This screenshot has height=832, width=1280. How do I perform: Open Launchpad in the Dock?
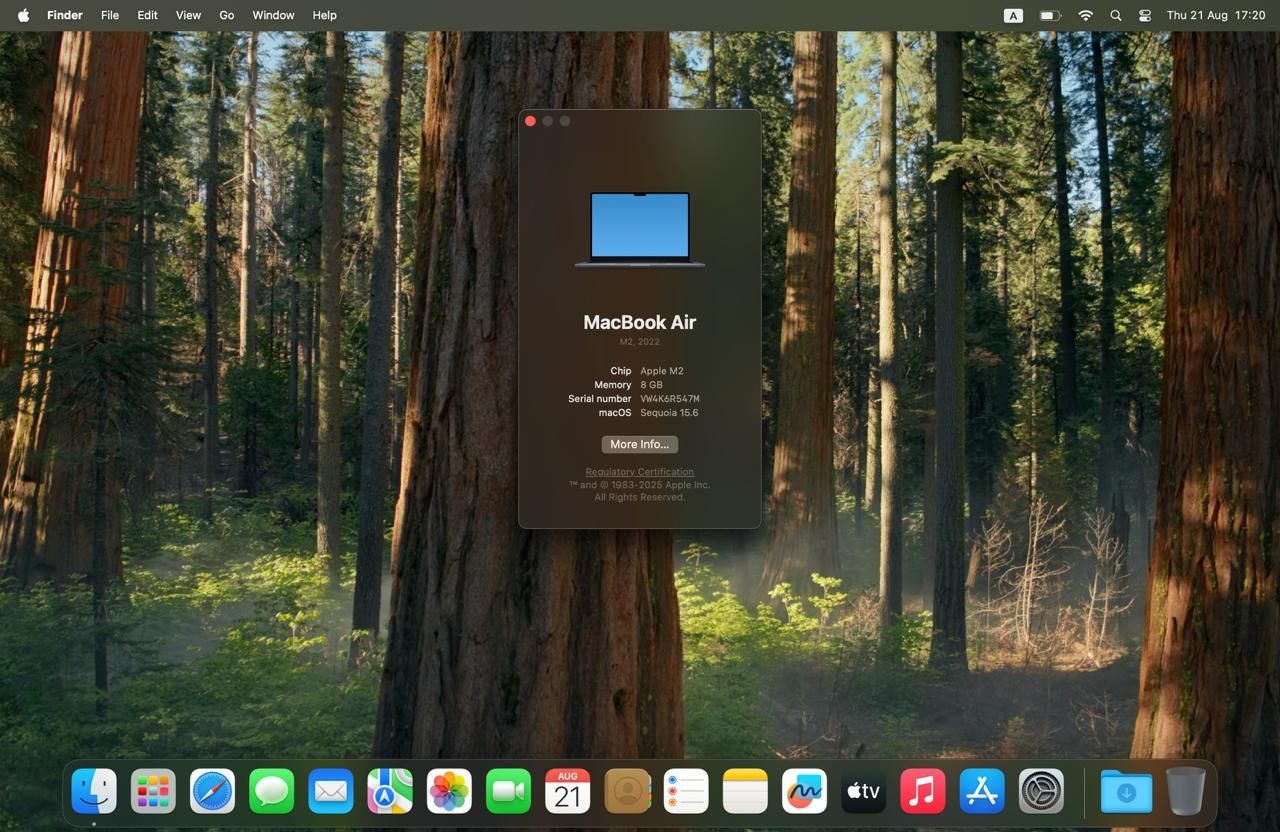(x=153, y=792)
